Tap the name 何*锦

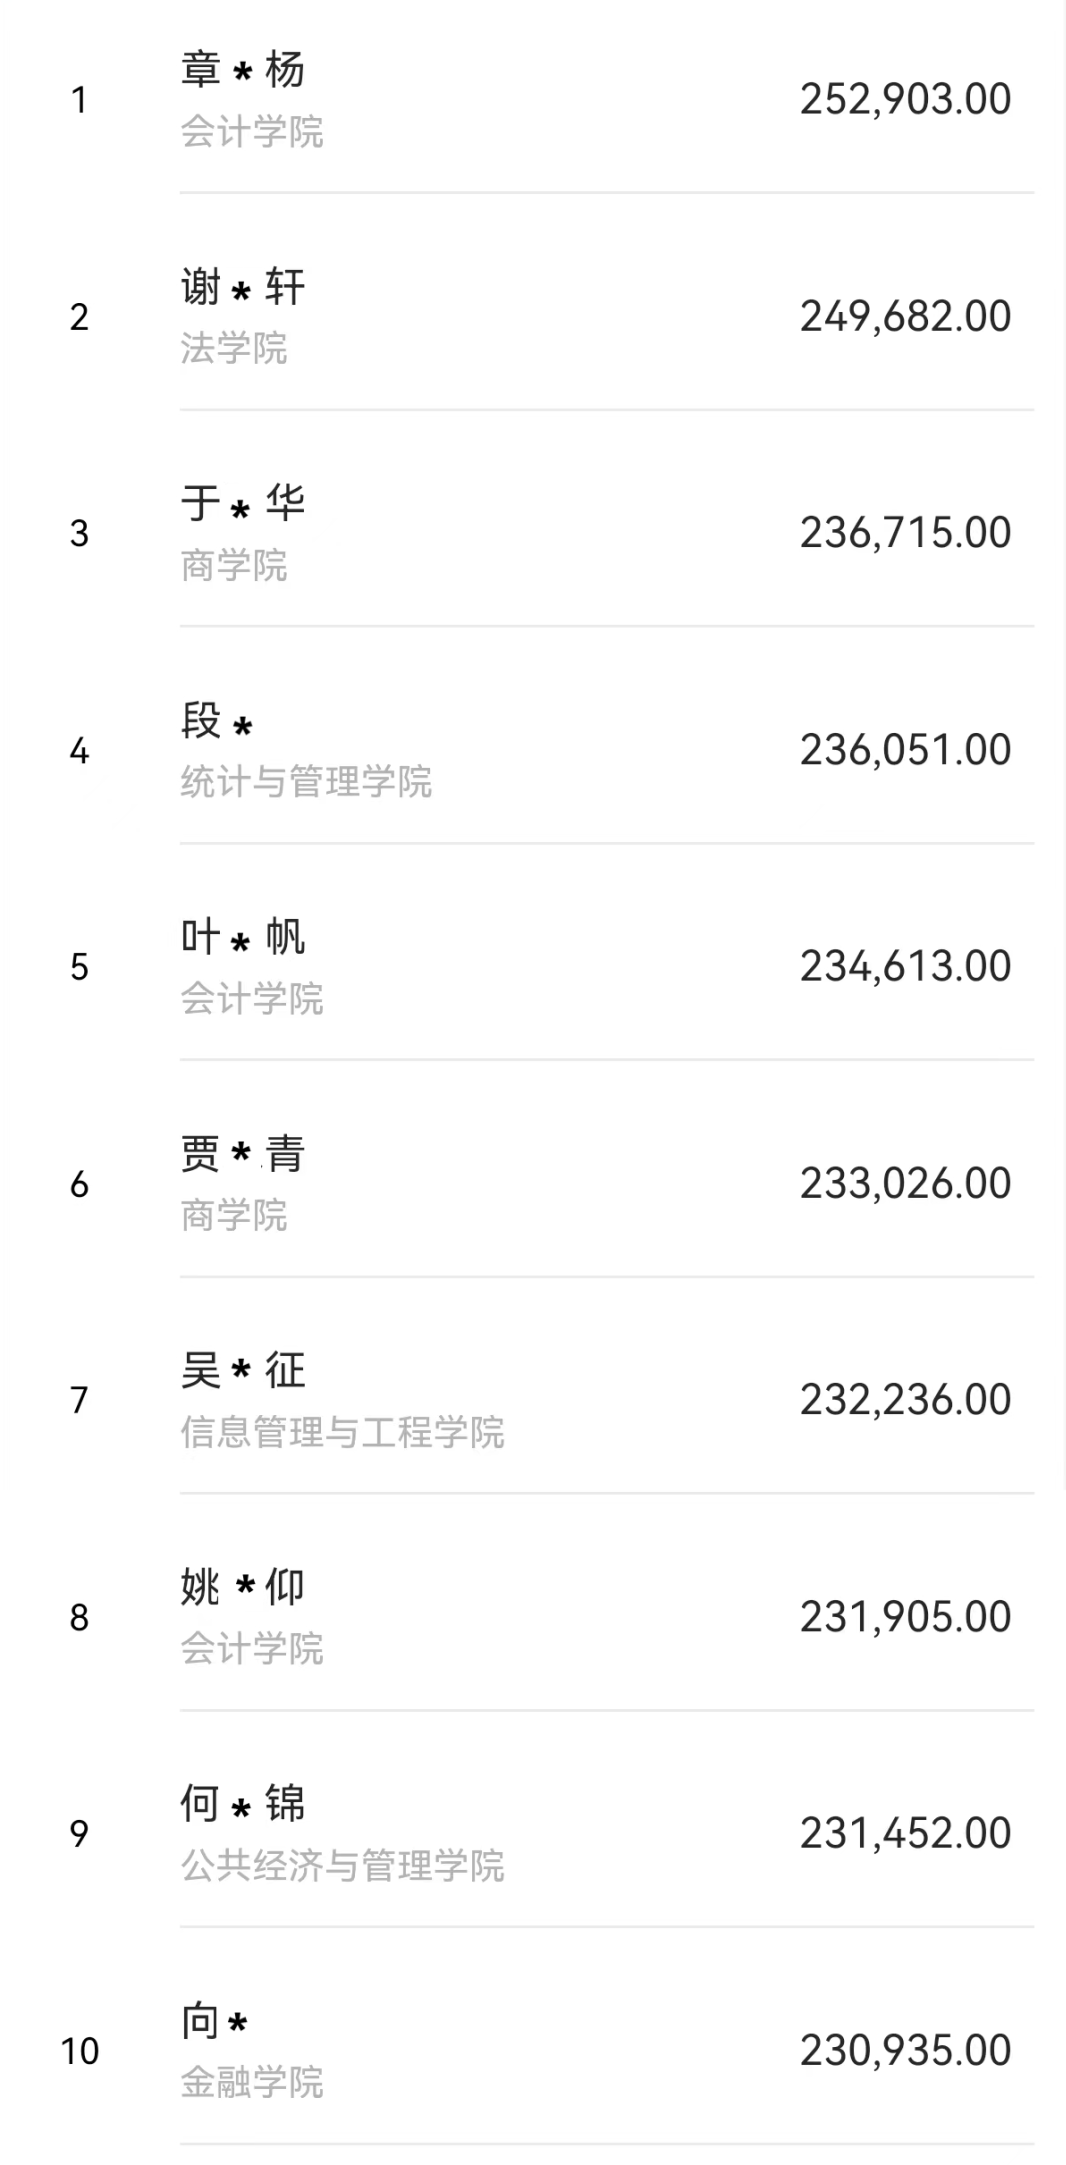tap(243, 1803)
